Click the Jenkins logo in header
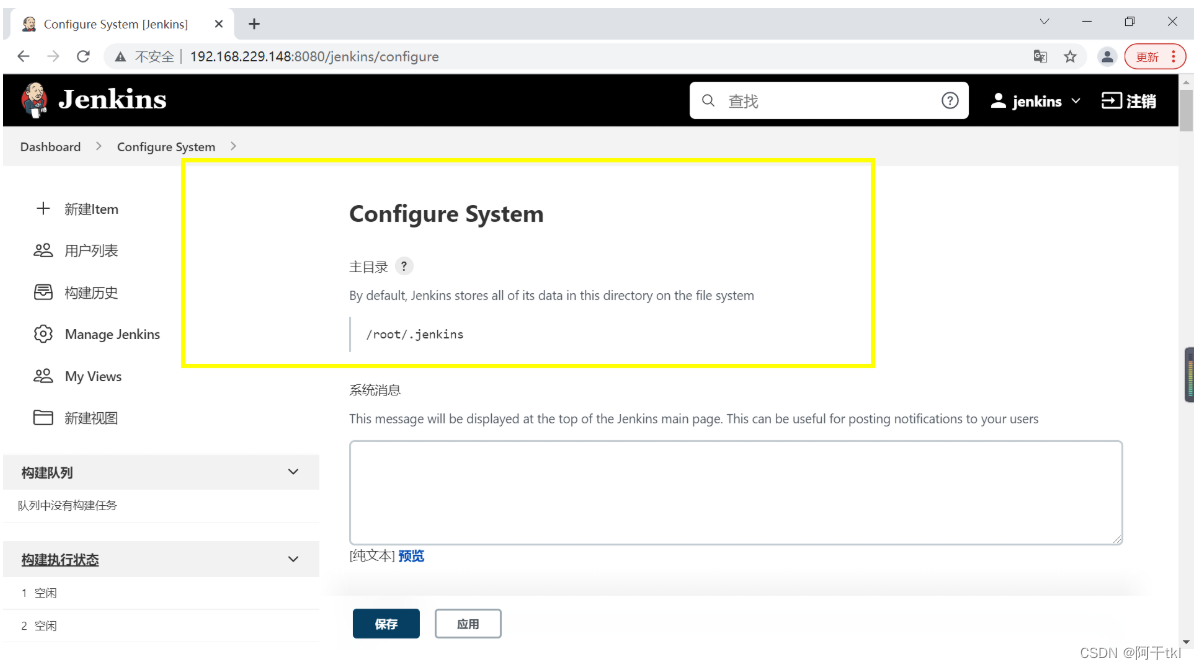The image size is (1196, 669). coord(93,100)
